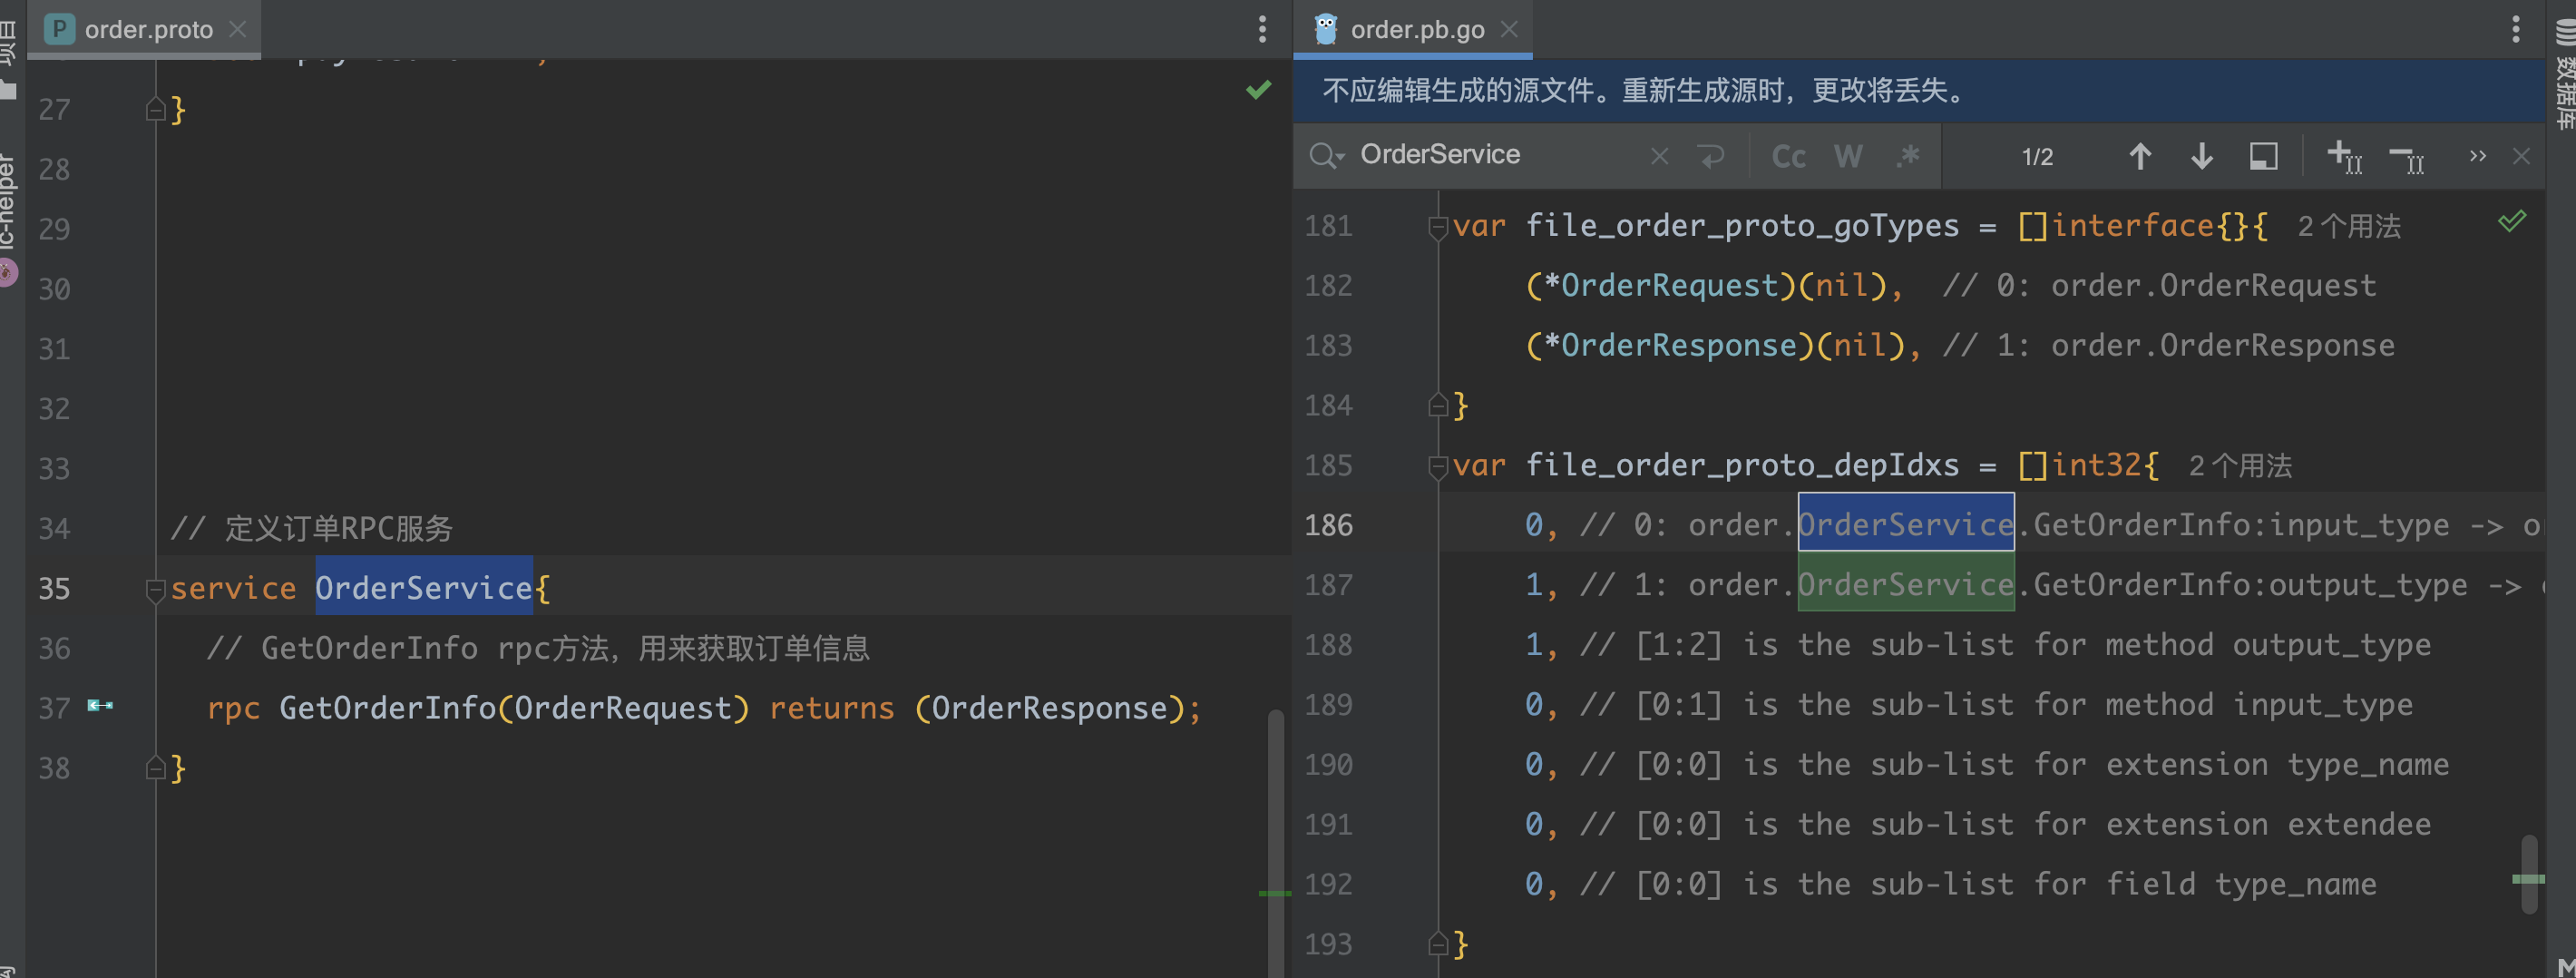Click *OrderRequest on line 182
Image resolution: width=2576 pixels, height=978 pixels.
pos(1661,286)
